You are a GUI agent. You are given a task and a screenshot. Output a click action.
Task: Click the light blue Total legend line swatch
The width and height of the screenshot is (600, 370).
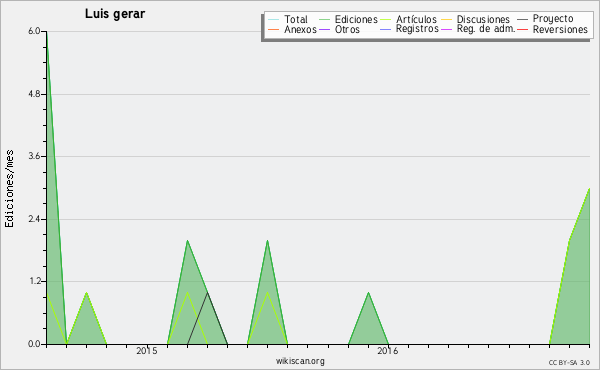point(274,19)
